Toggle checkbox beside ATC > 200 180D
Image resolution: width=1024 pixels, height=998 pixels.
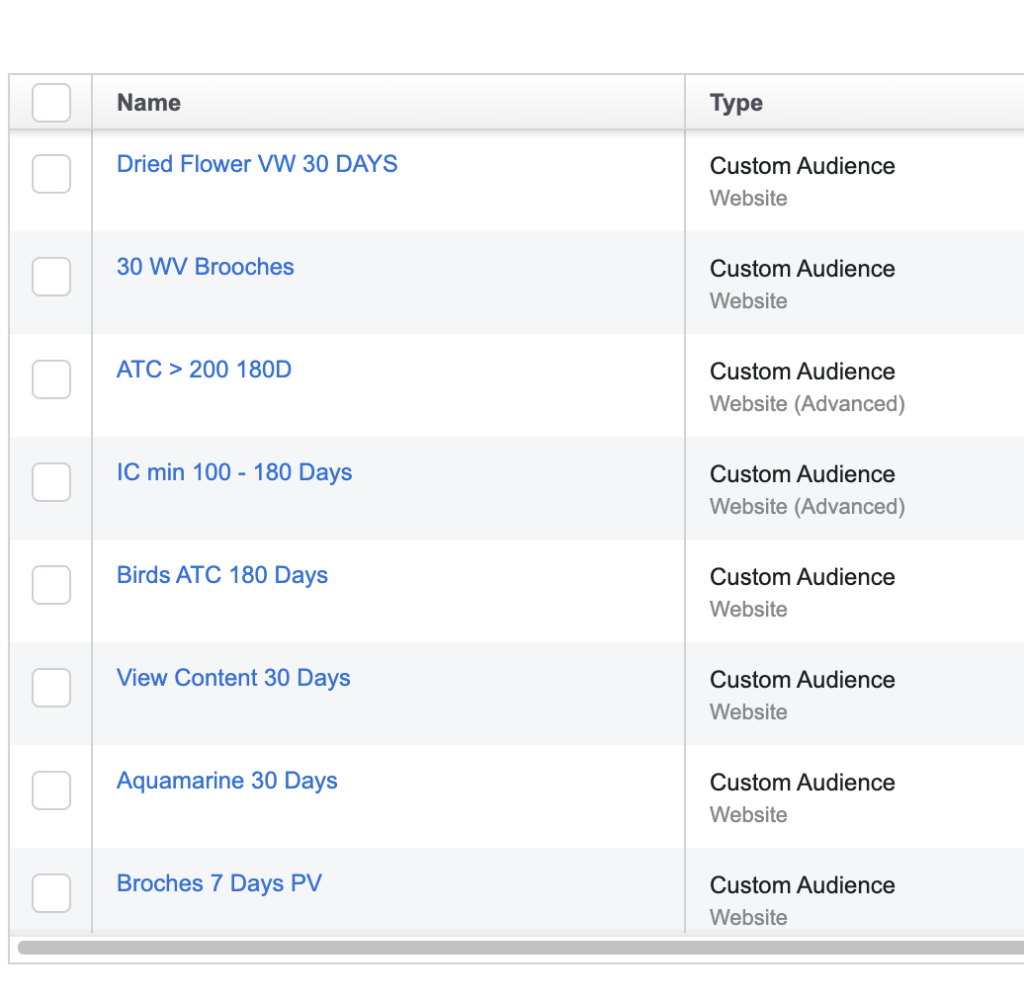(51, 380)
